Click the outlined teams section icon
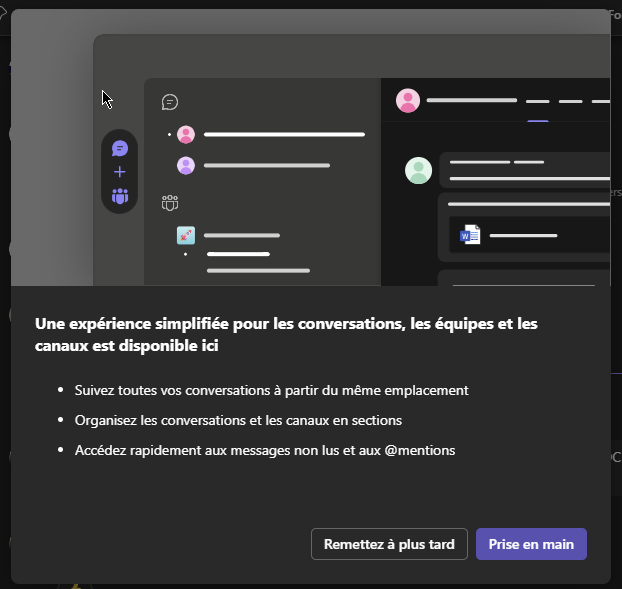Image resolution: width=622 pixels, height=589 pixels. (x=170, y=202)
